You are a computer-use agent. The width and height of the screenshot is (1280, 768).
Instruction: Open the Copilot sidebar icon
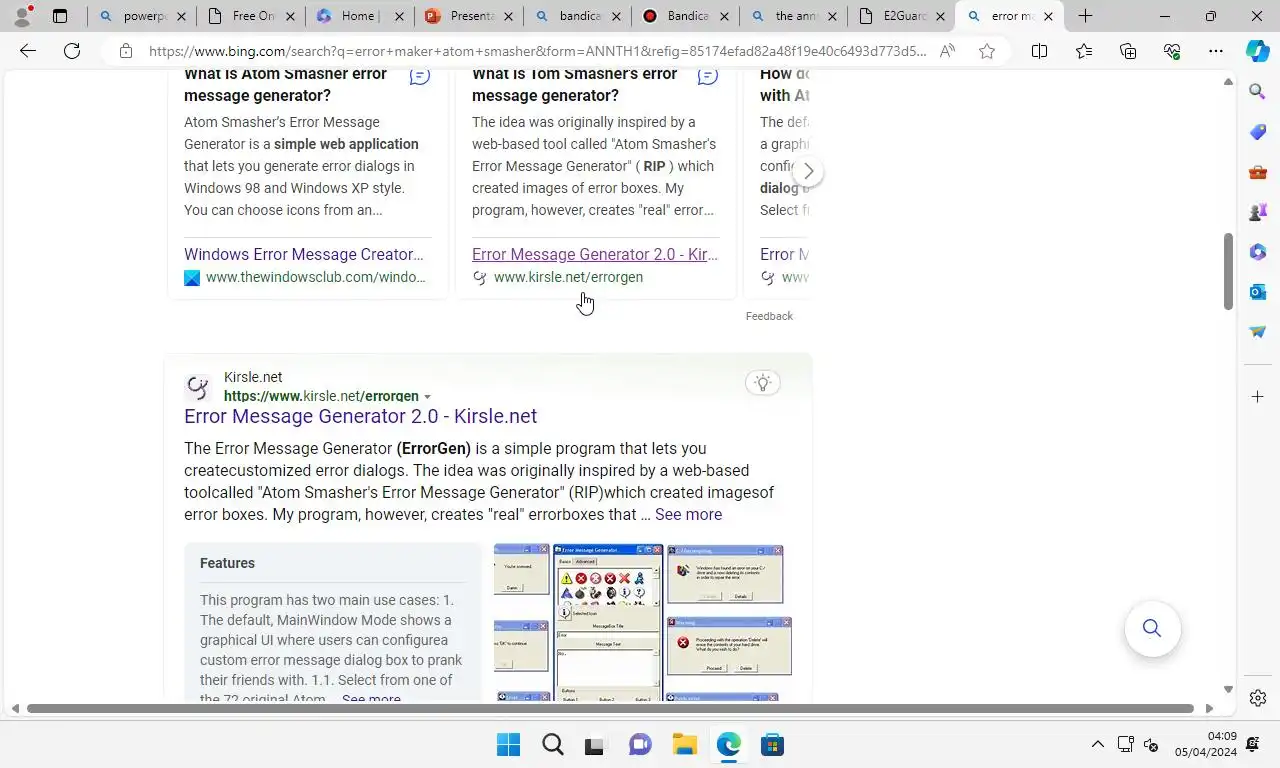[1258, 52]
